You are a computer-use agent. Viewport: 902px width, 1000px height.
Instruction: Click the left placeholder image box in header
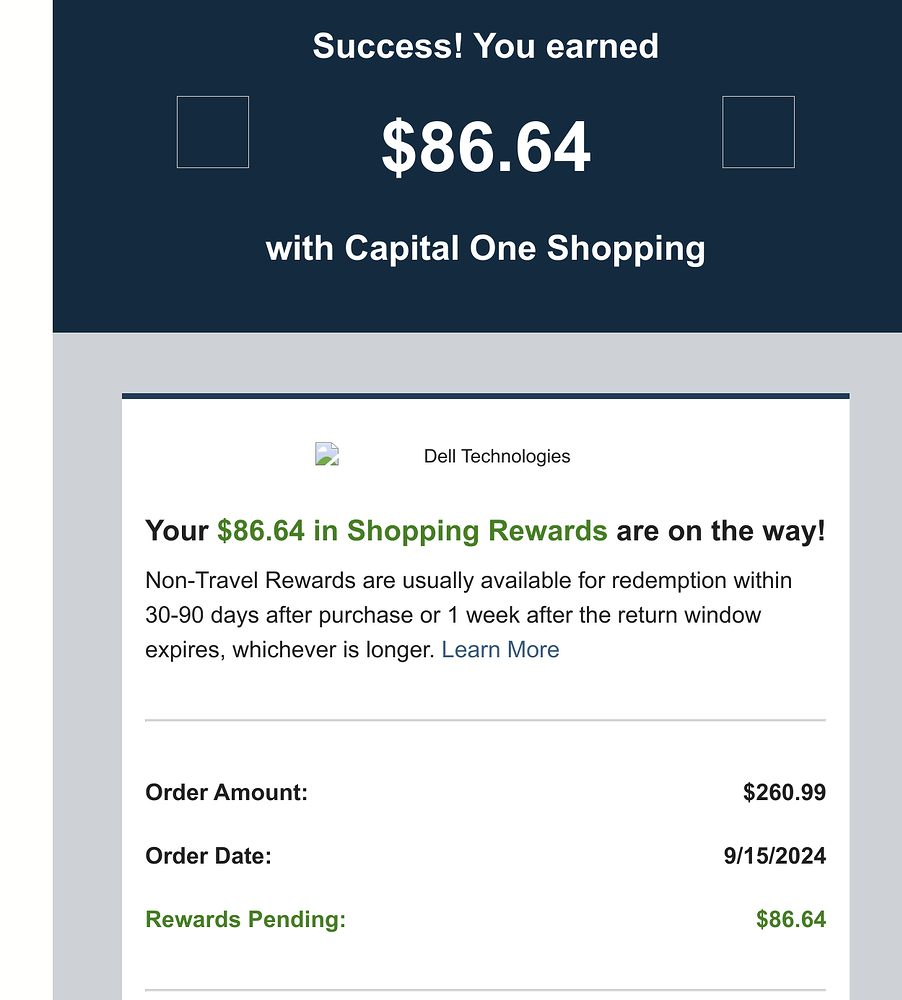[x=212, y=132]
